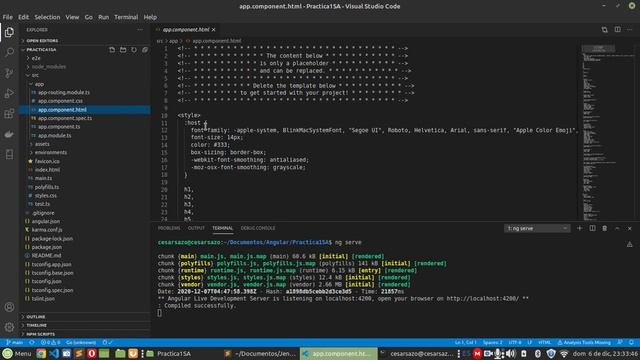Open the Help menu
Viewport: 640px width, 360px height.
(150, 17)
